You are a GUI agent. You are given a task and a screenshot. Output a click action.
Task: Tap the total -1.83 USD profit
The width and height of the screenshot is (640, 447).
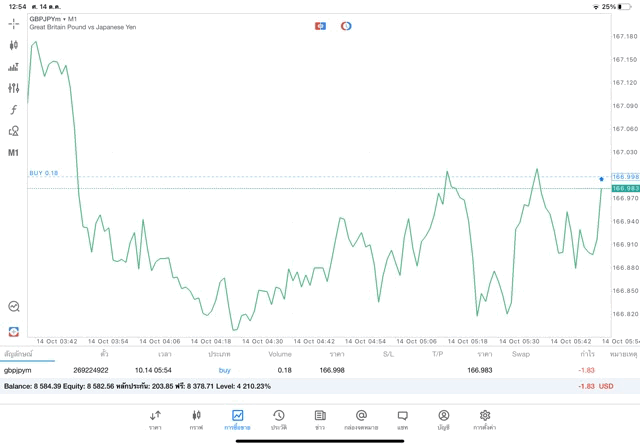tap(596, 386)
